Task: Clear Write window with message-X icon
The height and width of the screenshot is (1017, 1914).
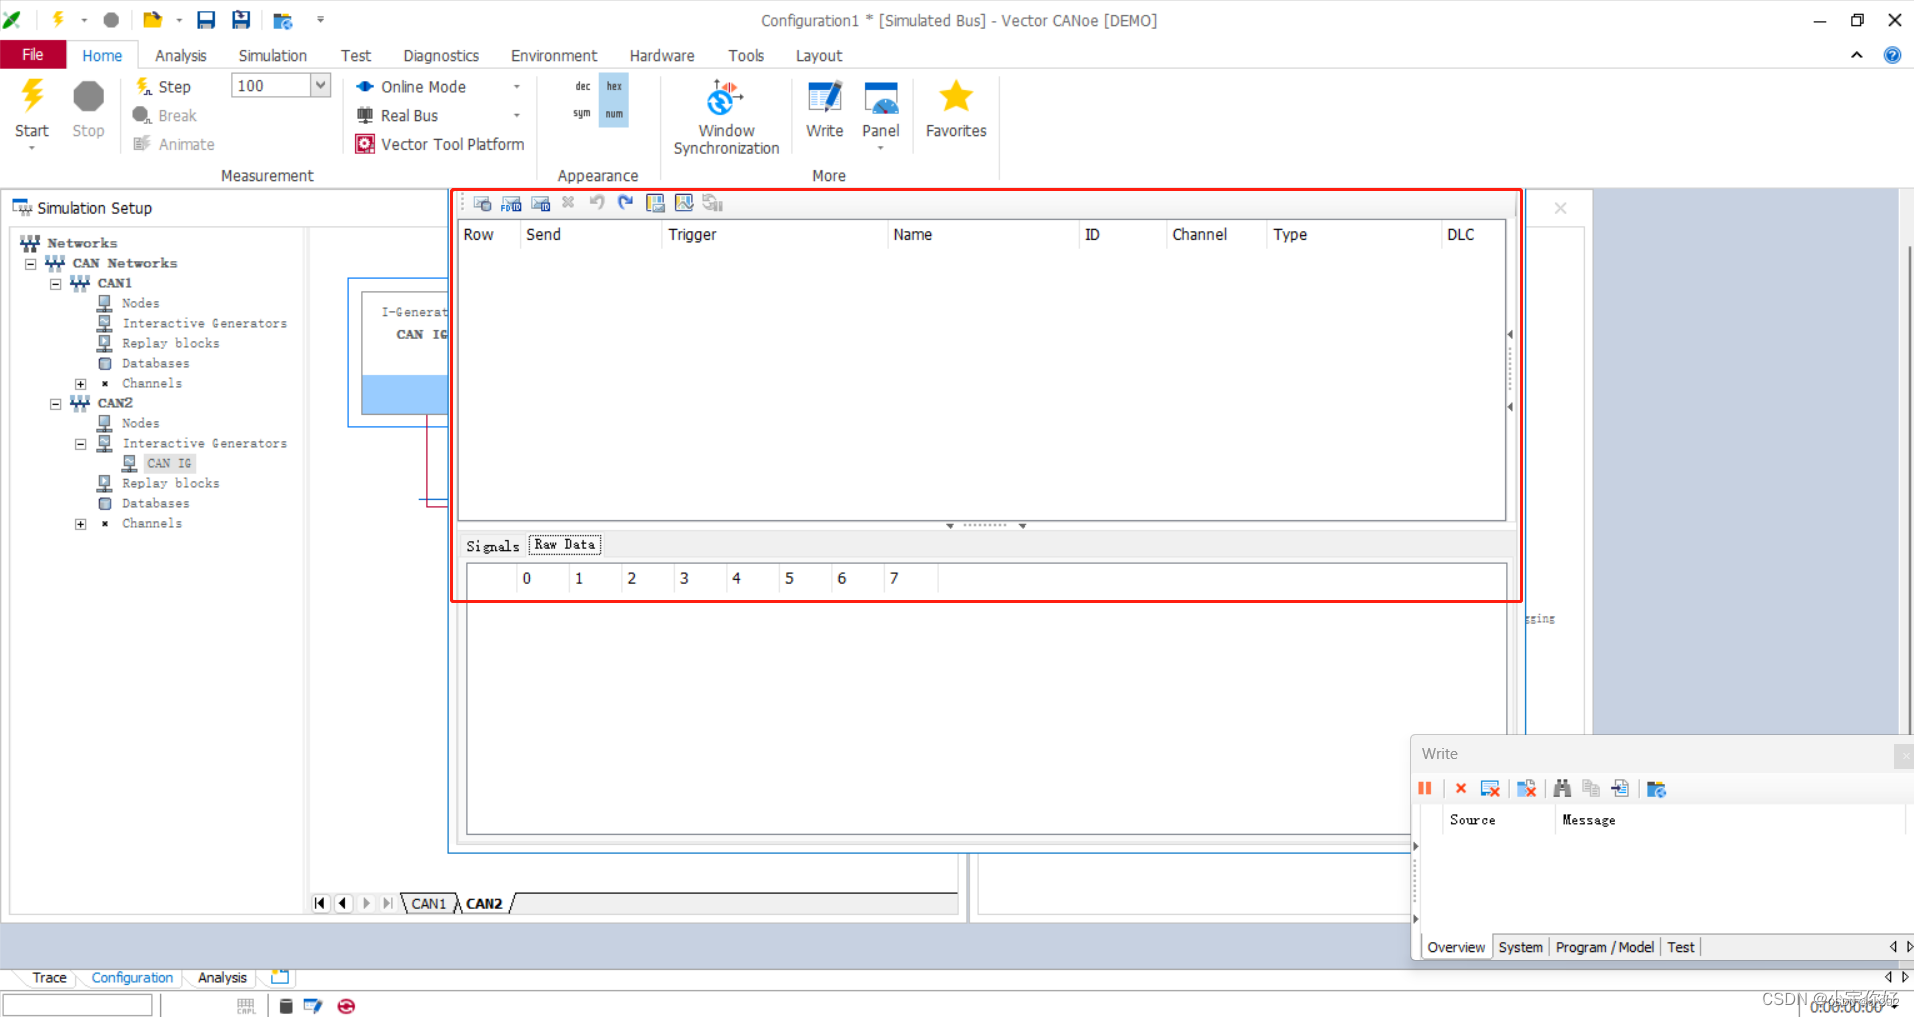Action: (x=1490, y=789)
